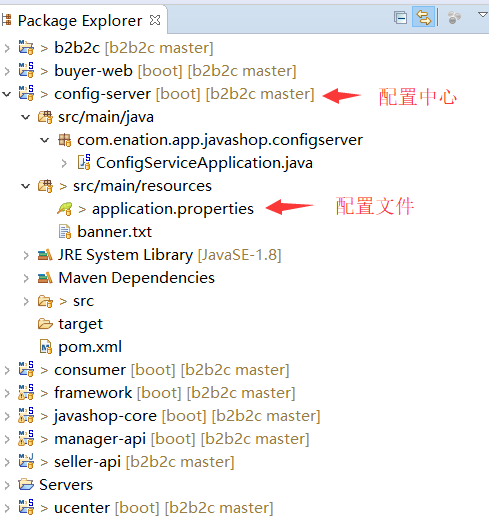Screen dimensions: 489x528
Task: Collapse the src/main/java source folder
Action: coord(26,117)
